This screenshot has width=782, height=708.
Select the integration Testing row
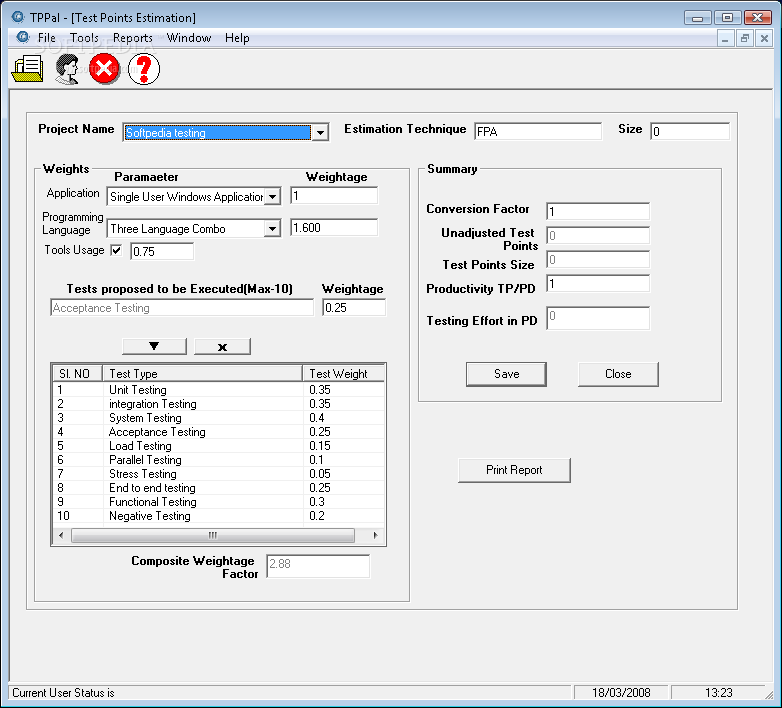218,404
